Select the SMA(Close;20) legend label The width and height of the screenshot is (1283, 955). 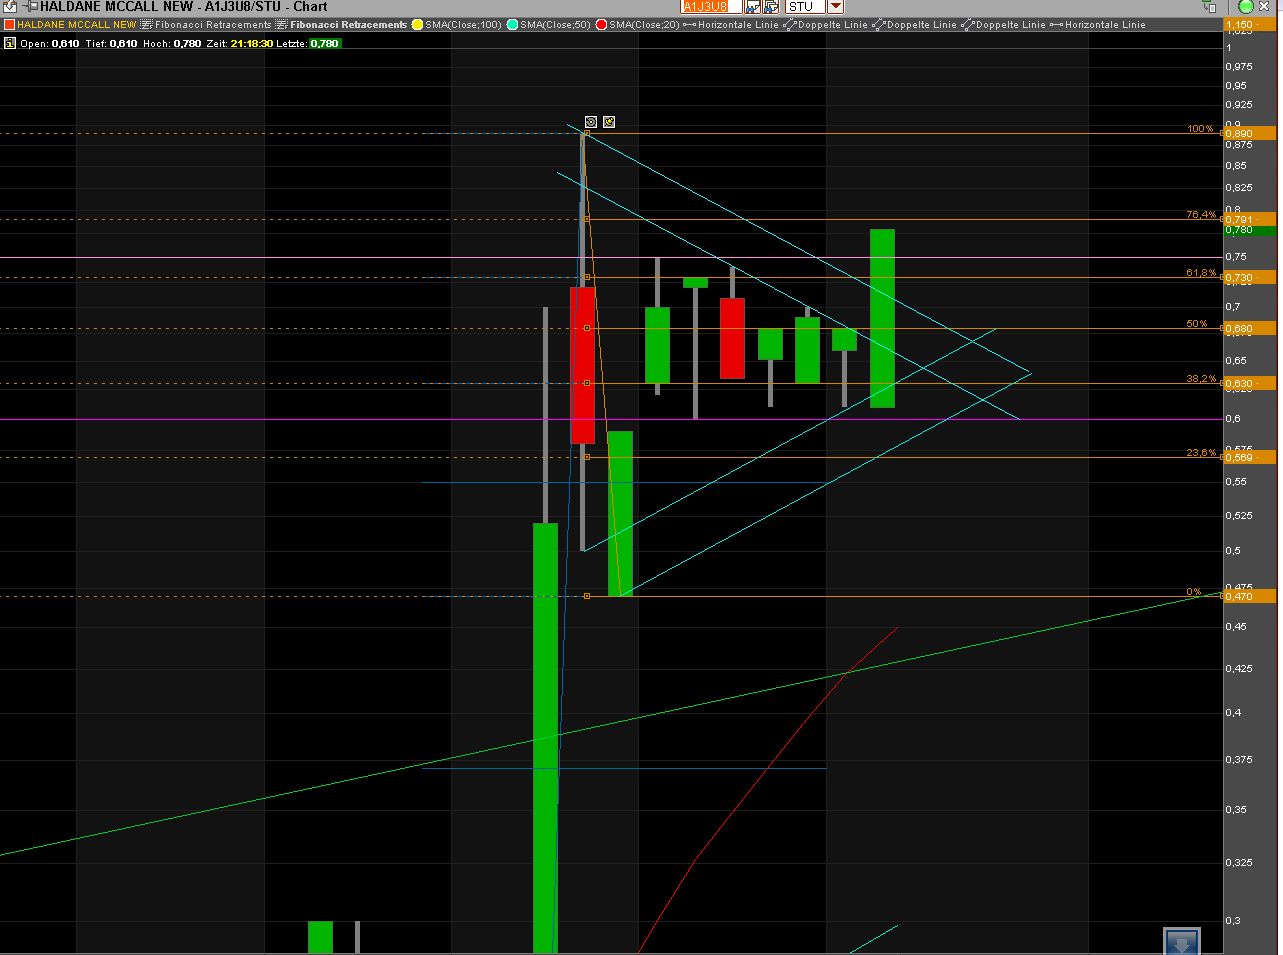click(644, 25)
